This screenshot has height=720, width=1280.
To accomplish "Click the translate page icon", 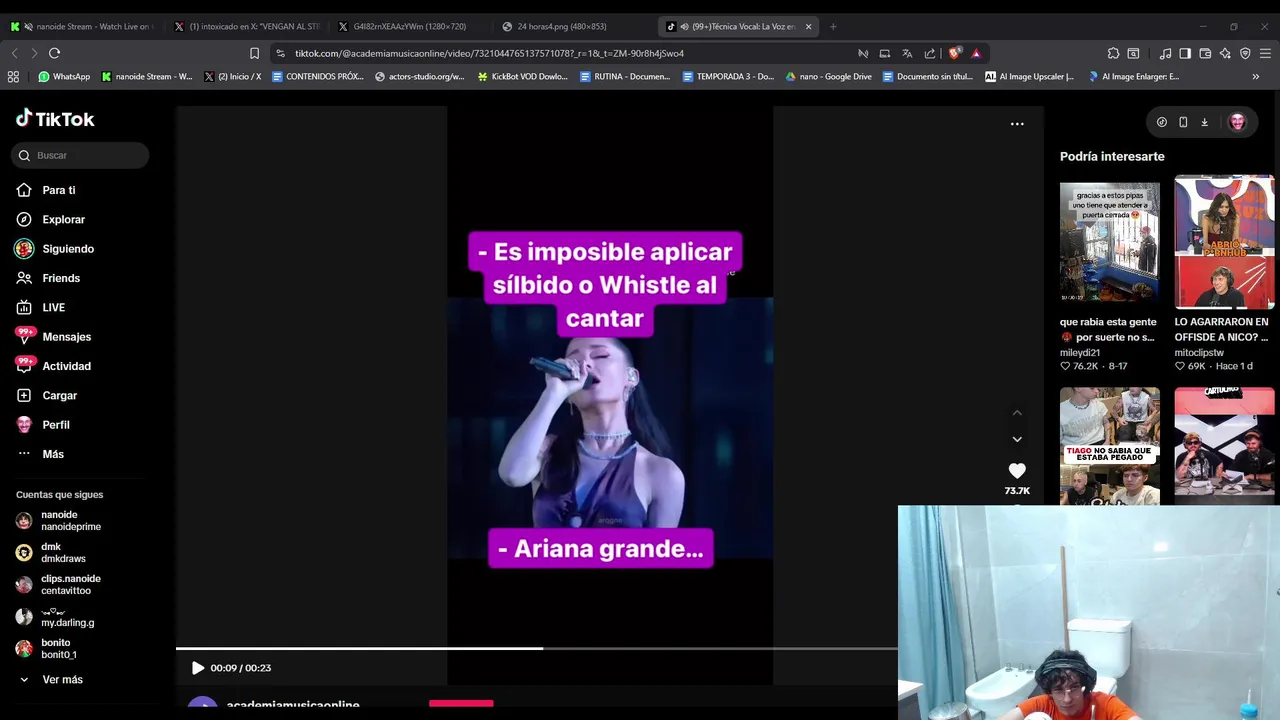I will pos(907,53).
